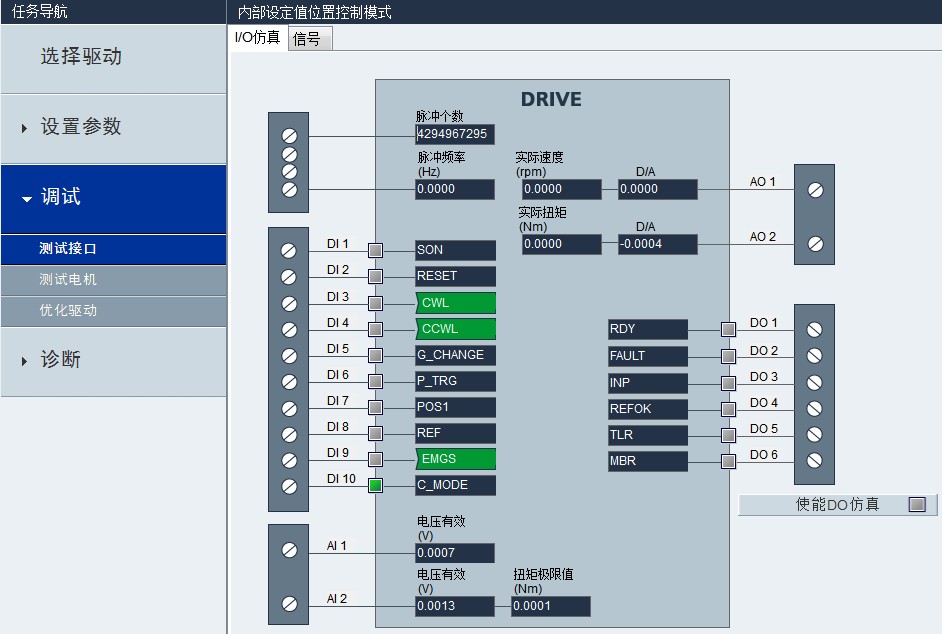Click the FAULT output signal box
The image size is (942, 634).
point(648,356)
